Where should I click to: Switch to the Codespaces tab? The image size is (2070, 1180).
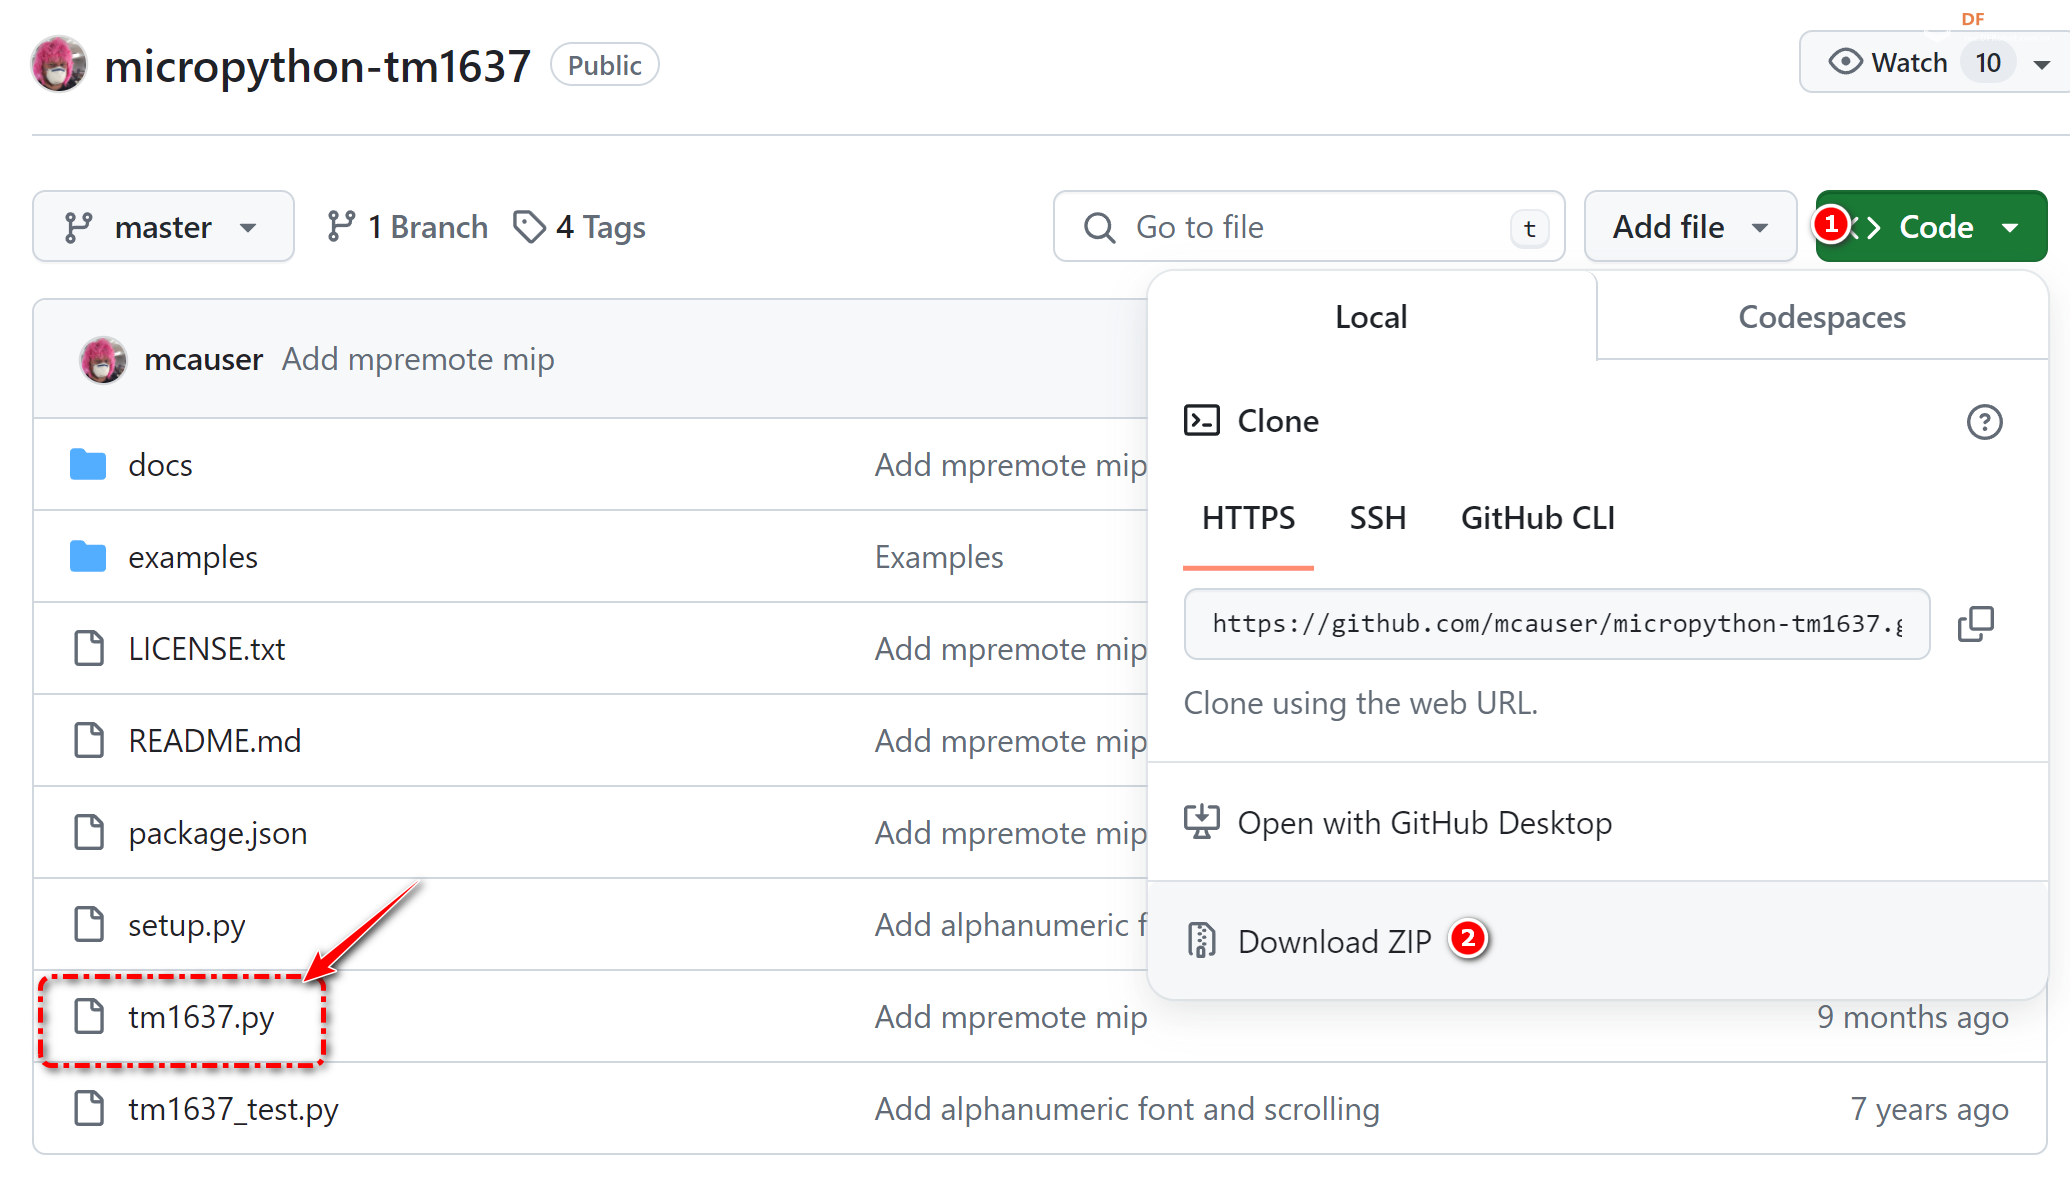pos(1822,317)
